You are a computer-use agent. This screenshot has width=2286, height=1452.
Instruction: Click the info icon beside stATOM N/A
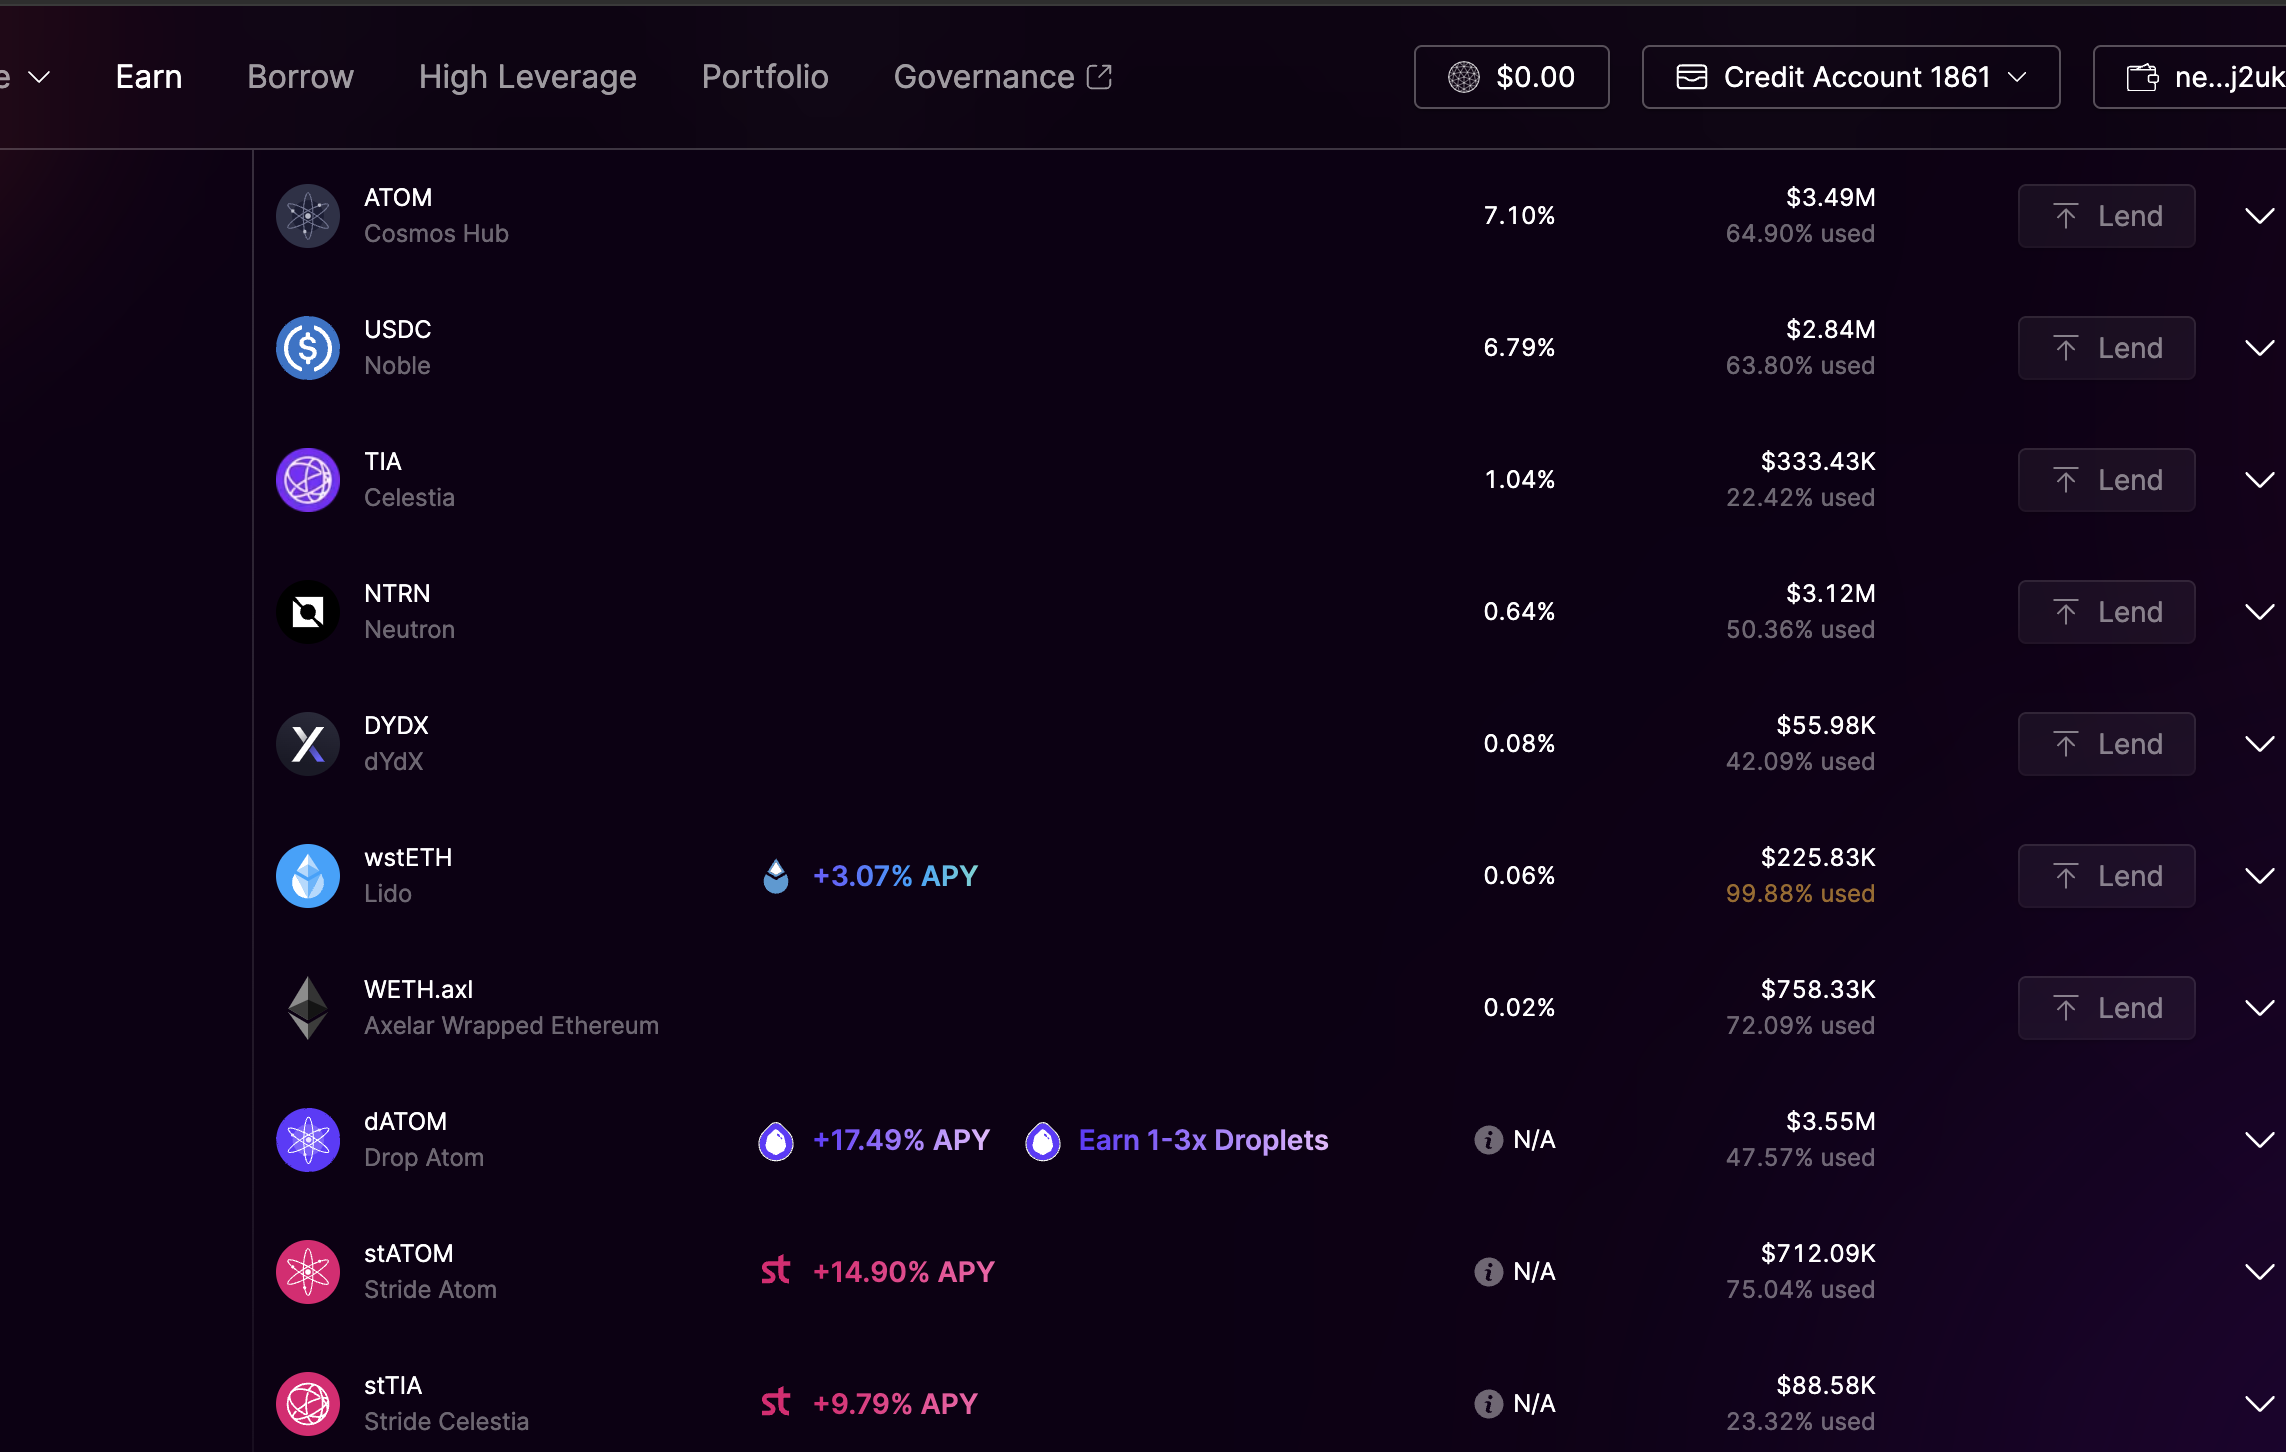point(1488,1272)
